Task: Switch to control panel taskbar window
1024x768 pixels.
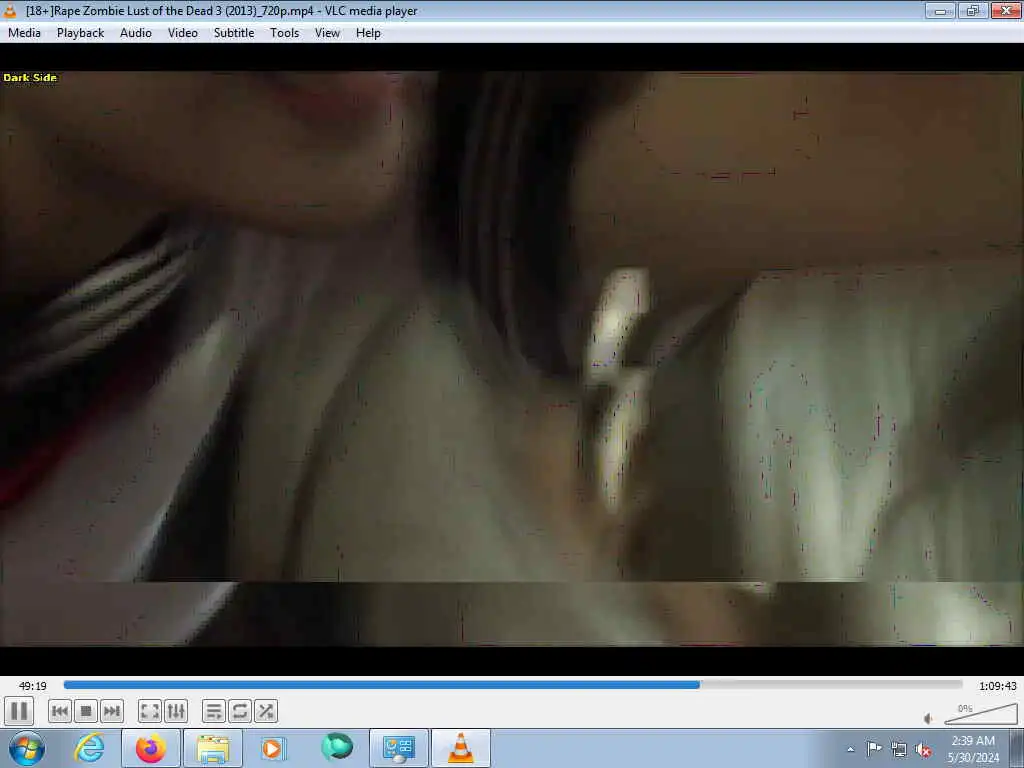Action: pos(398,748)
